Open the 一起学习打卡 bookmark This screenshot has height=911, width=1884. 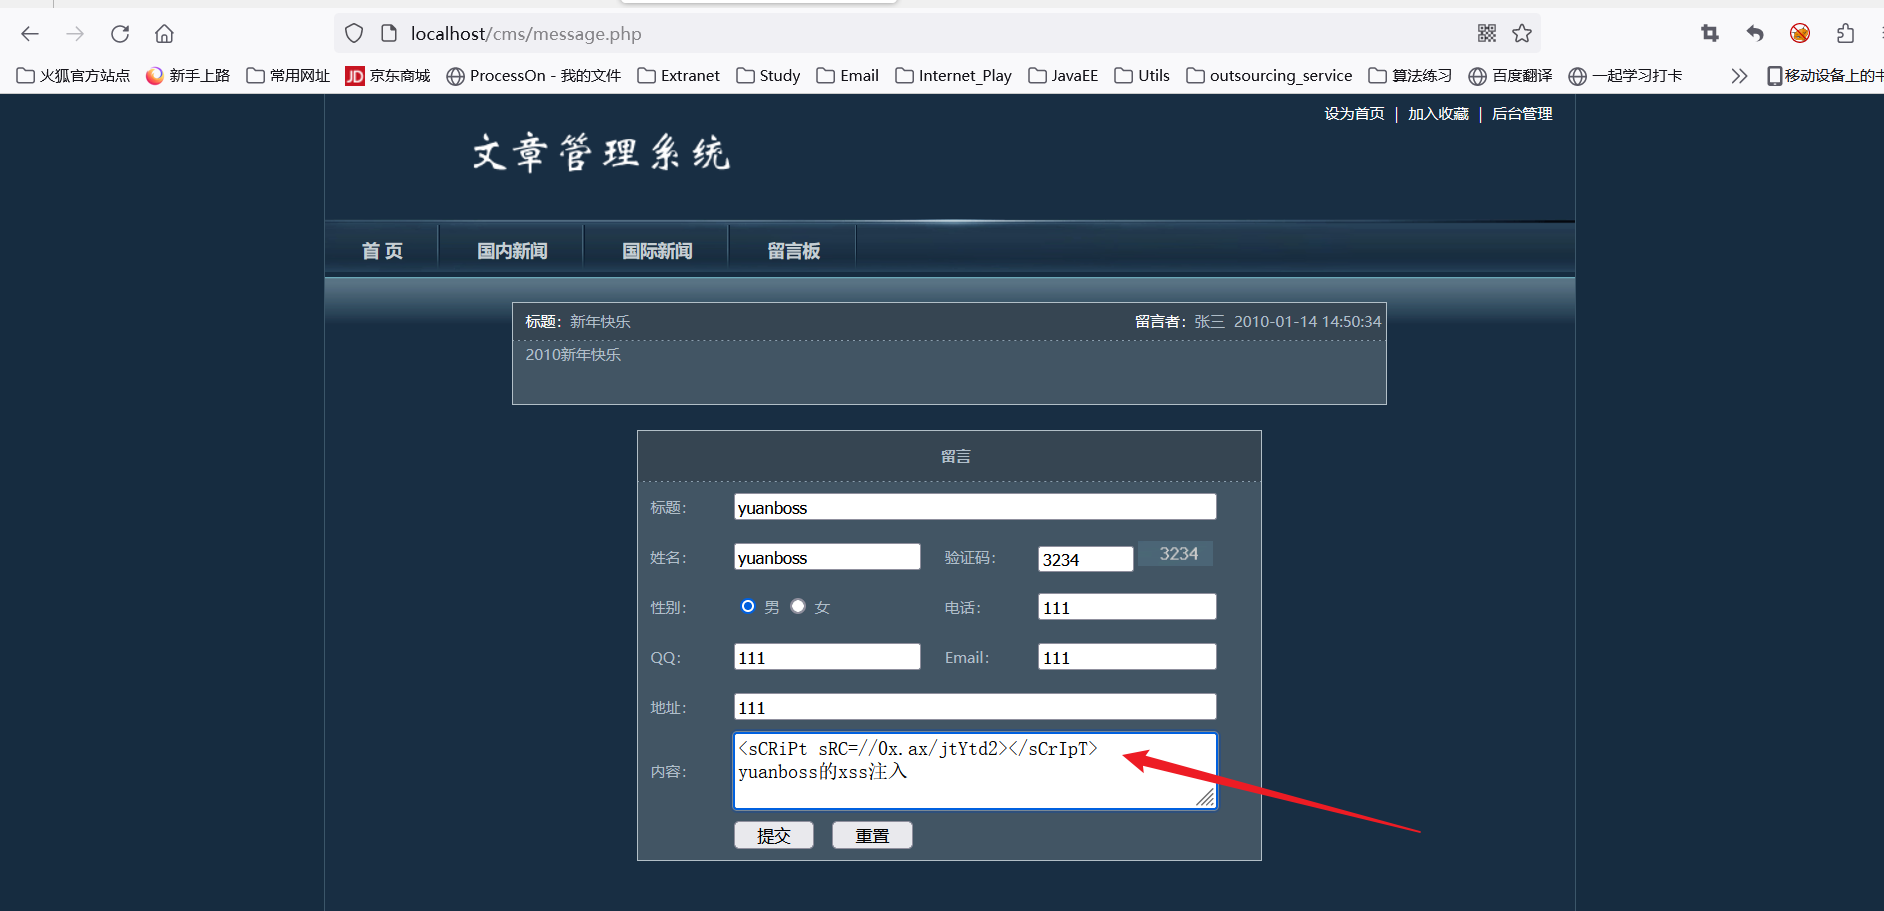click(x=1625, y=76)
